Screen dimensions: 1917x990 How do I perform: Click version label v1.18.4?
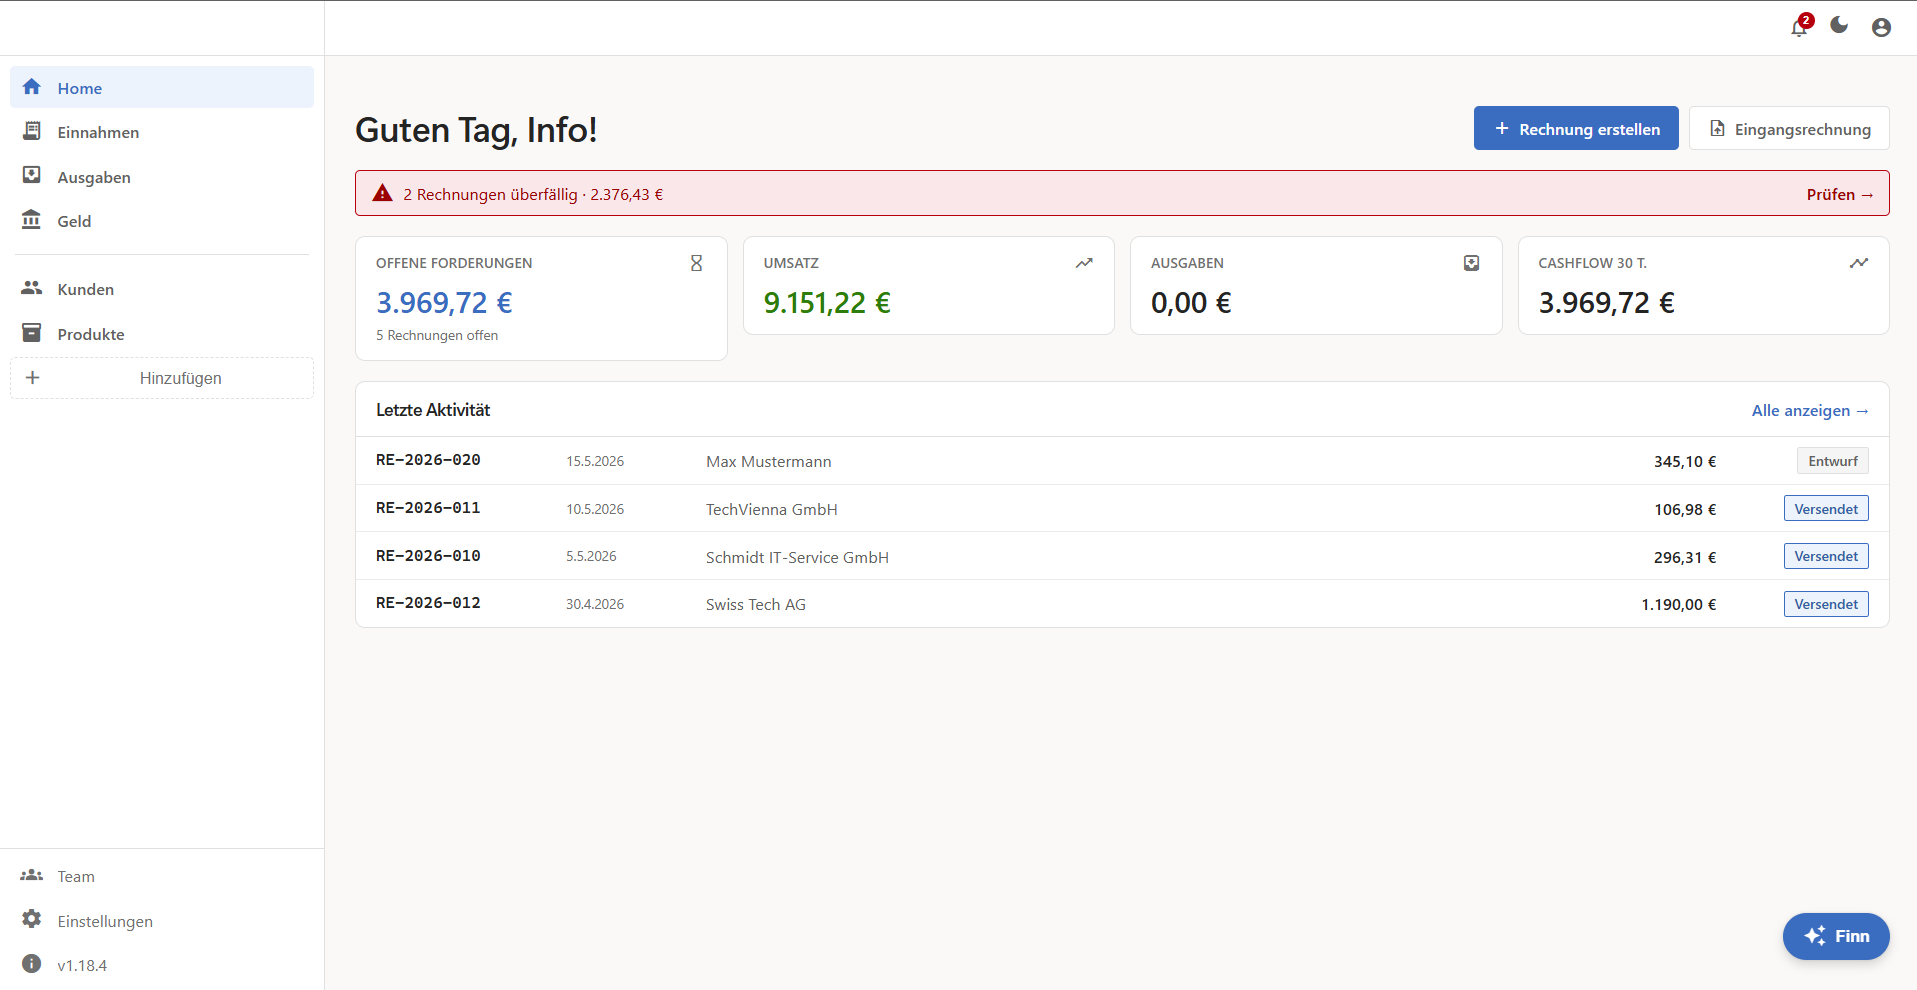82,965
